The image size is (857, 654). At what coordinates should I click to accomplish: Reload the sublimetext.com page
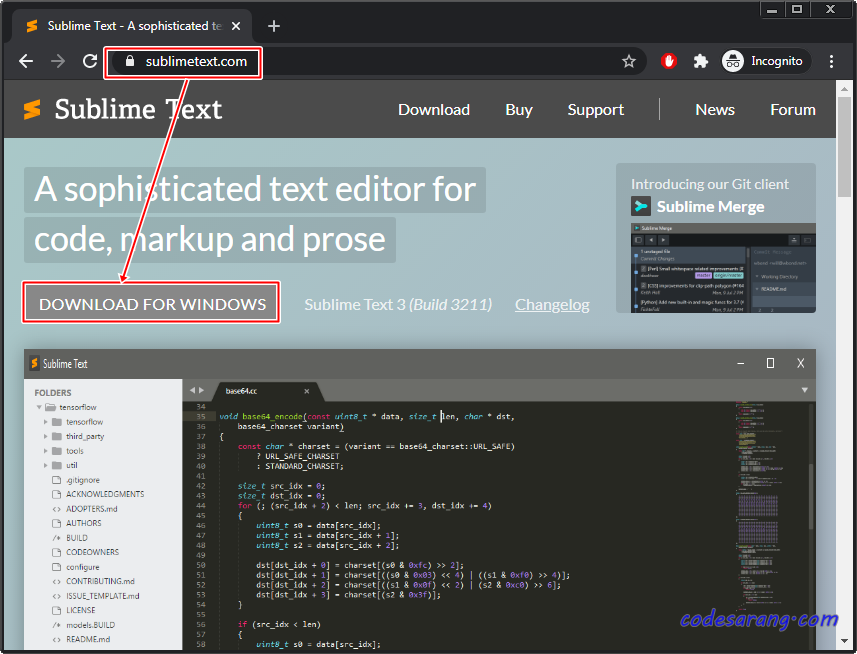click(90, 61)
